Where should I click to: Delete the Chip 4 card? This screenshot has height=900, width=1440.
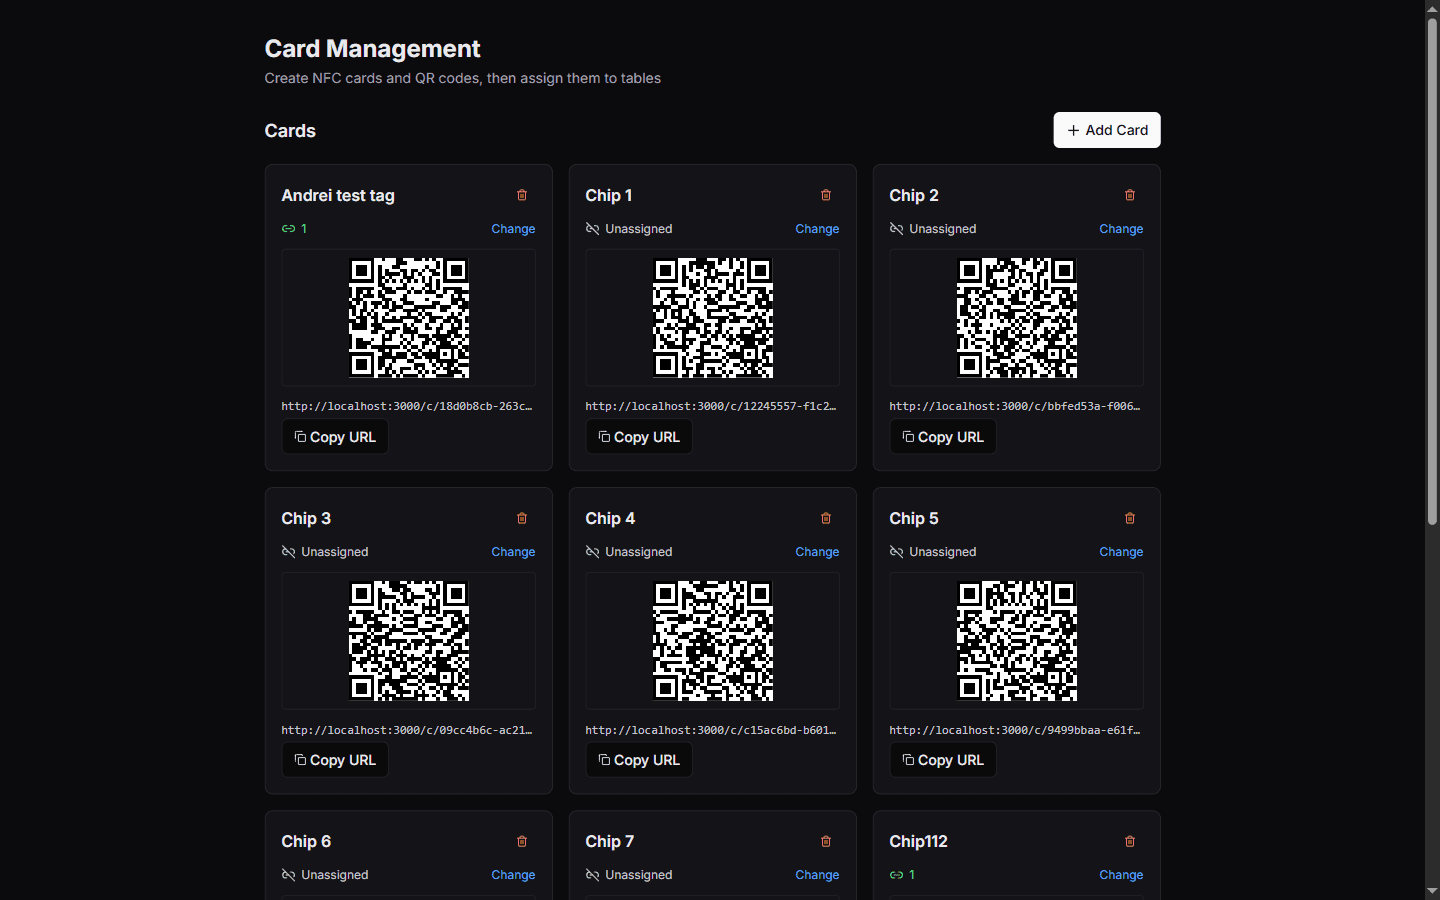pos(826,518)
